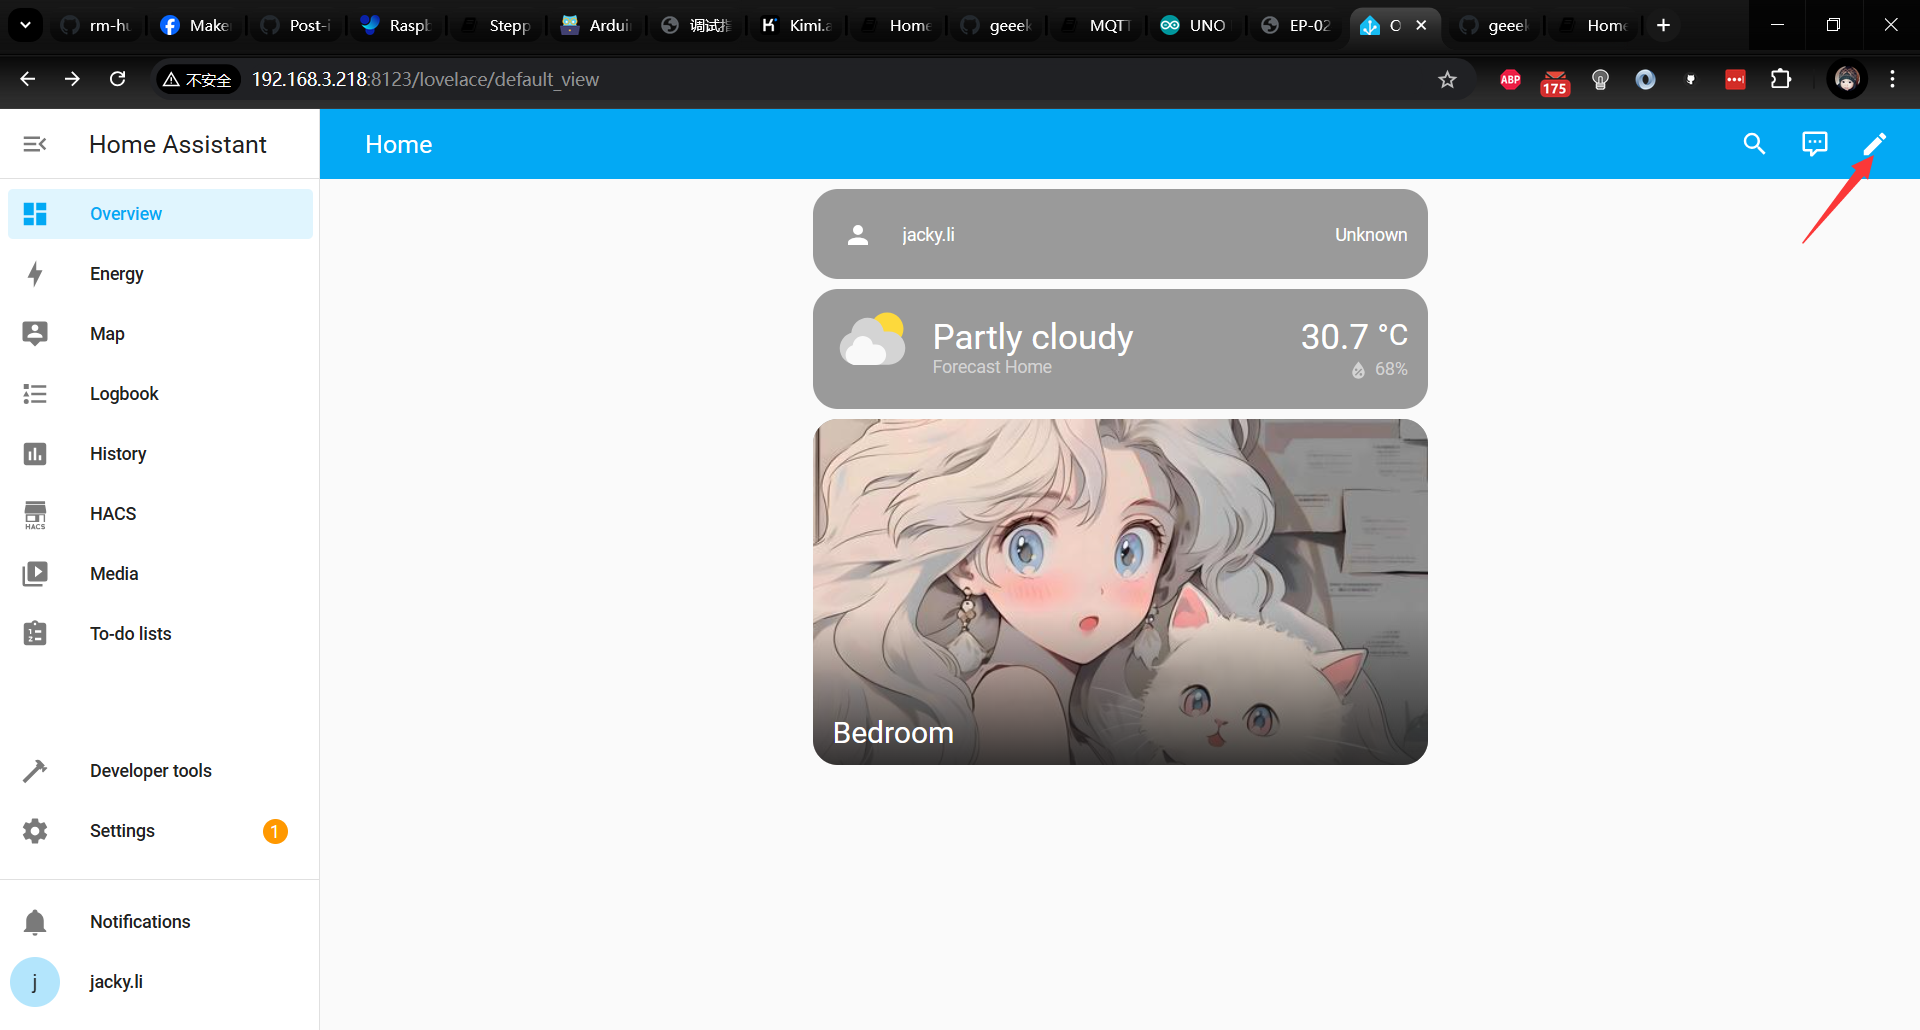Reload the current page

[117, 79]
